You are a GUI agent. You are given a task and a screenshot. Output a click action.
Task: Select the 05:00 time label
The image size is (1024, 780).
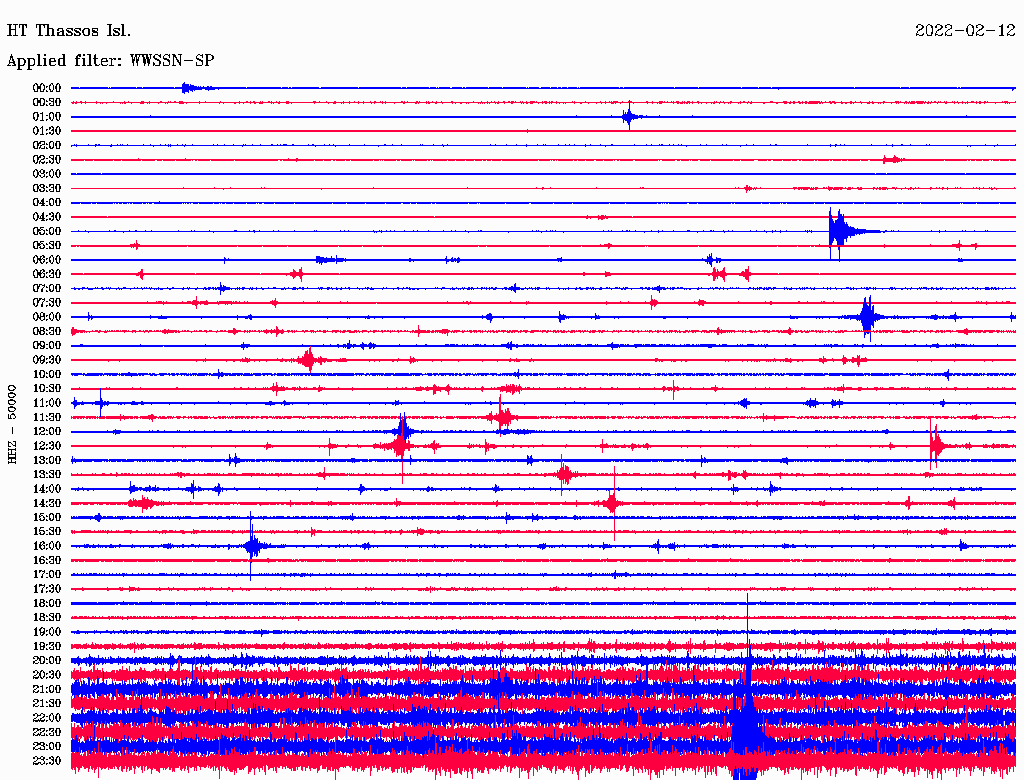[46, 231]
